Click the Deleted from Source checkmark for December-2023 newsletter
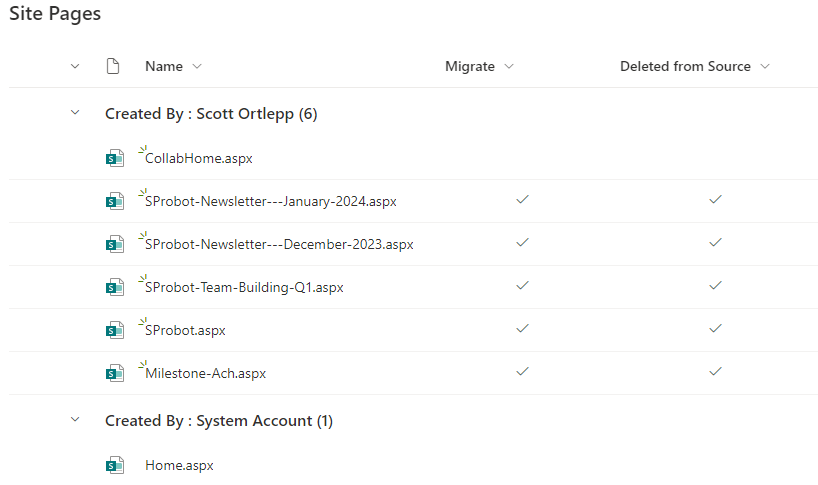Viewport: 818px width, 485px height. pyautogui.click(x=715, y=242)
